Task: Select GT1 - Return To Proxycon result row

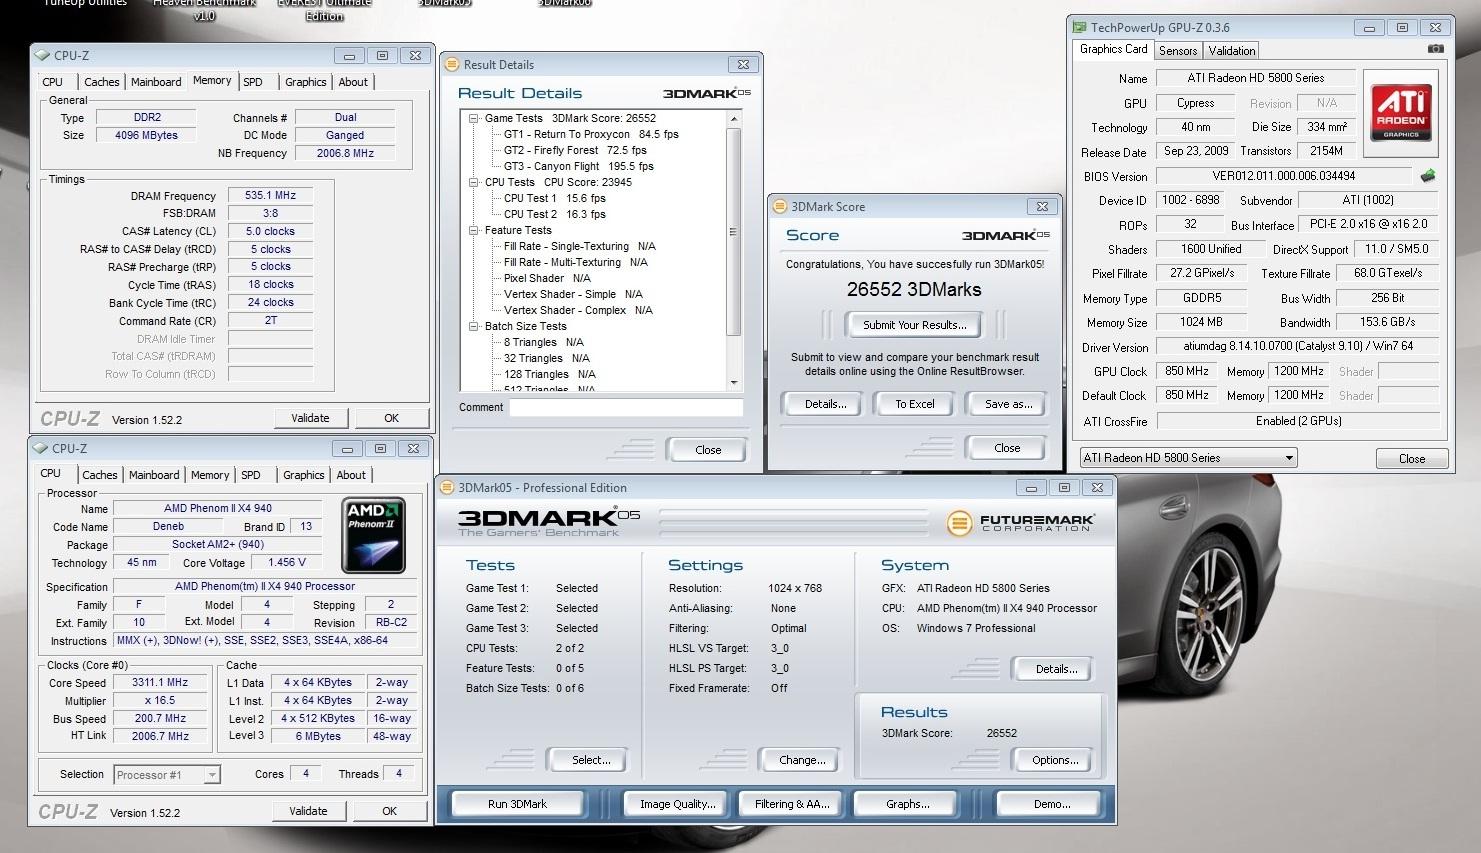Action: 591,134
